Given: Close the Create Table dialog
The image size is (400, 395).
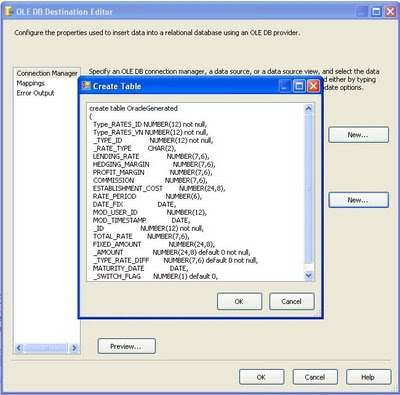Looking at the screenshot, I should [x=313, y=86].
